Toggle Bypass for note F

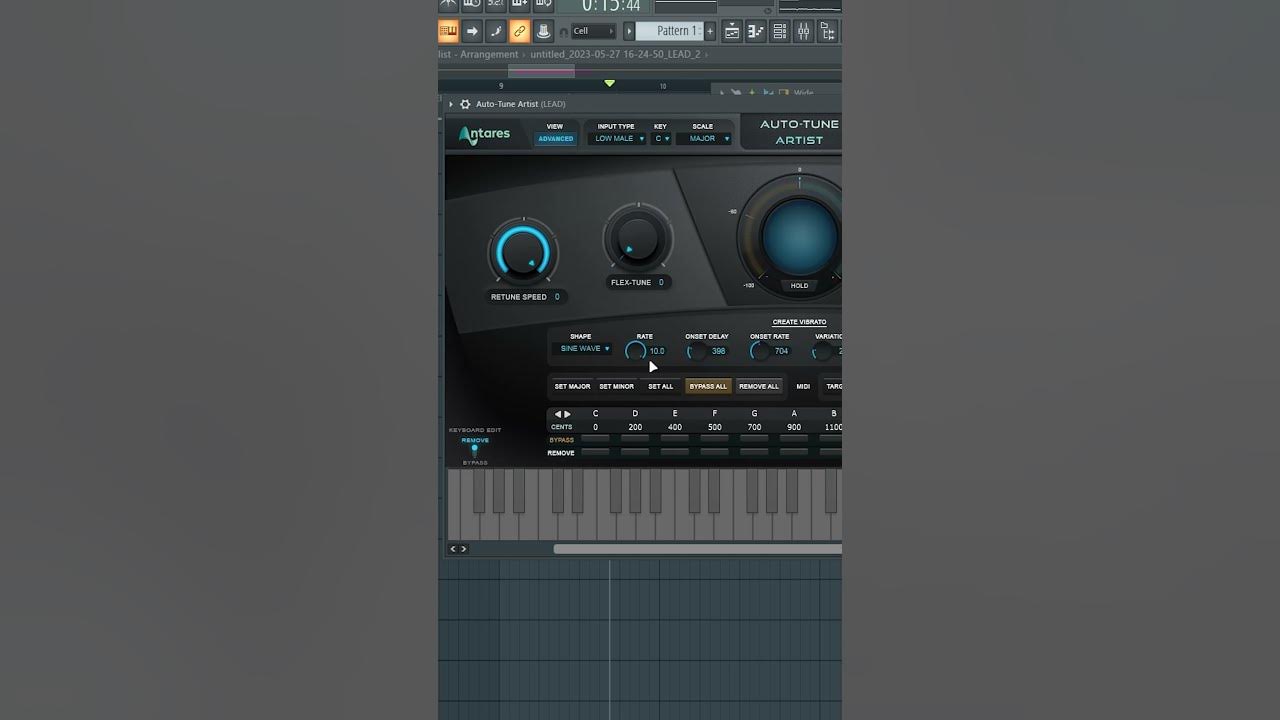pyautogui.click(x=714, y=439)
